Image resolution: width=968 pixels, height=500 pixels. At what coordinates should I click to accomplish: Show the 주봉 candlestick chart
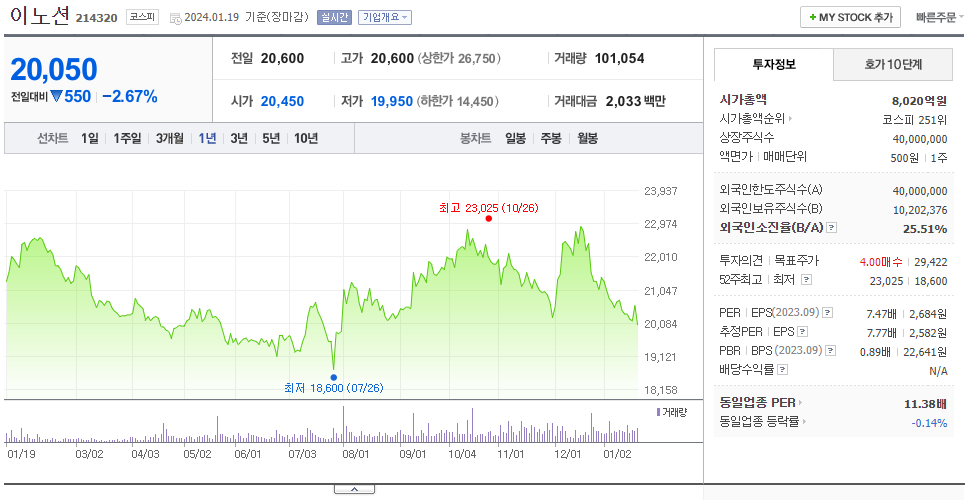click(x=551, y=139)
